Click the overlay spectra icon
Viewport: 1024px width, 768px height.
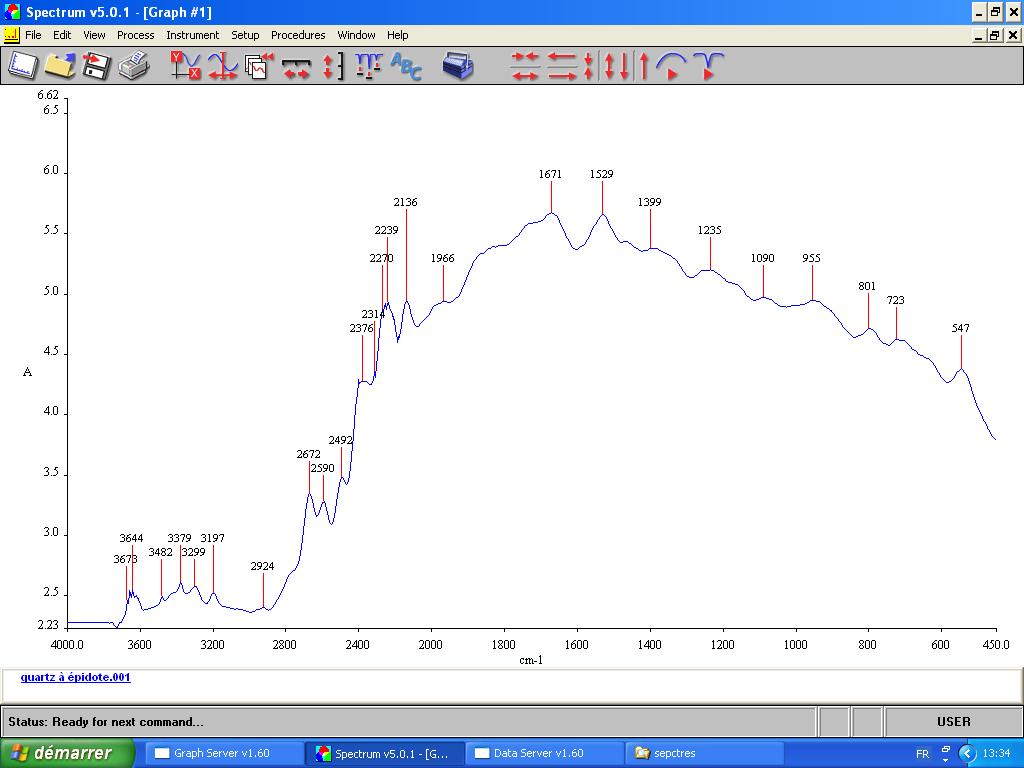(x=259, y=66)
